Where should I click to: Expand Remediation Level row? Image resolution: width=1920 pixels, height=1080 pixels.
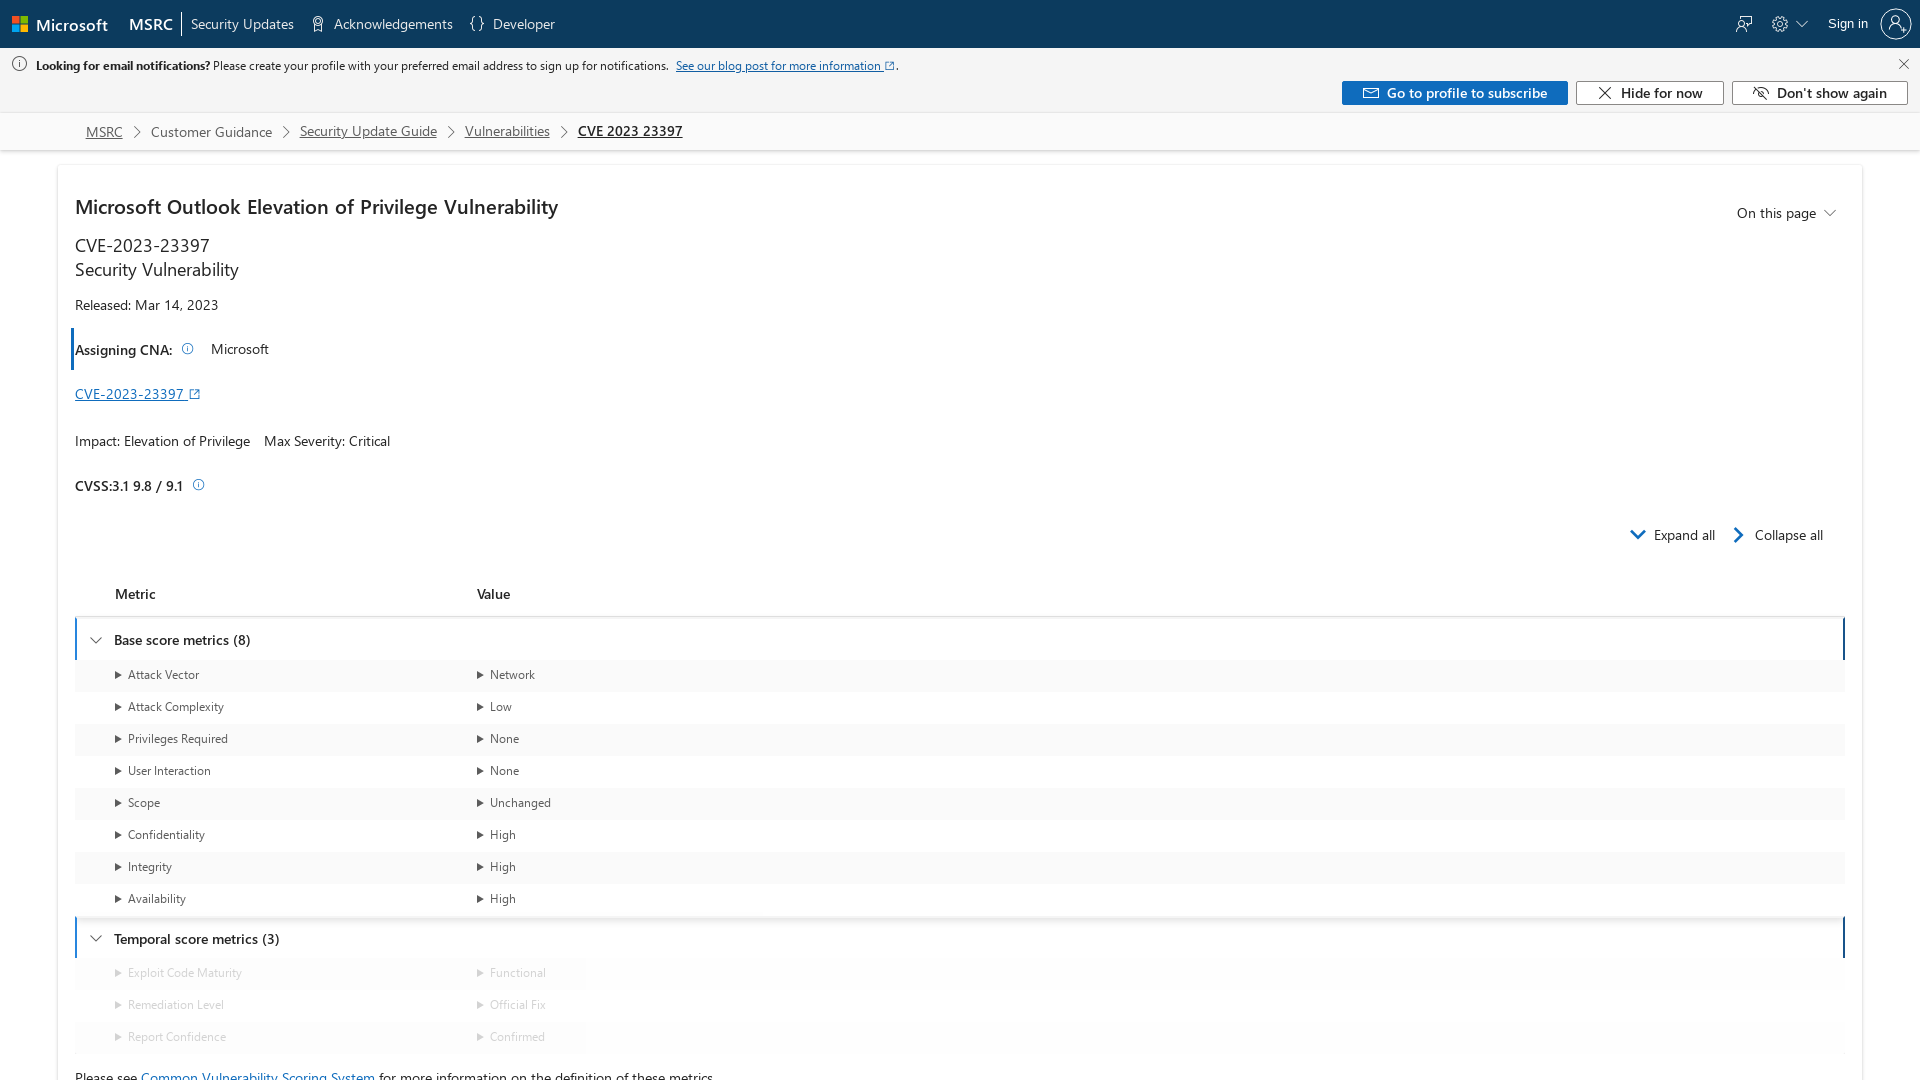(169, 1005)
